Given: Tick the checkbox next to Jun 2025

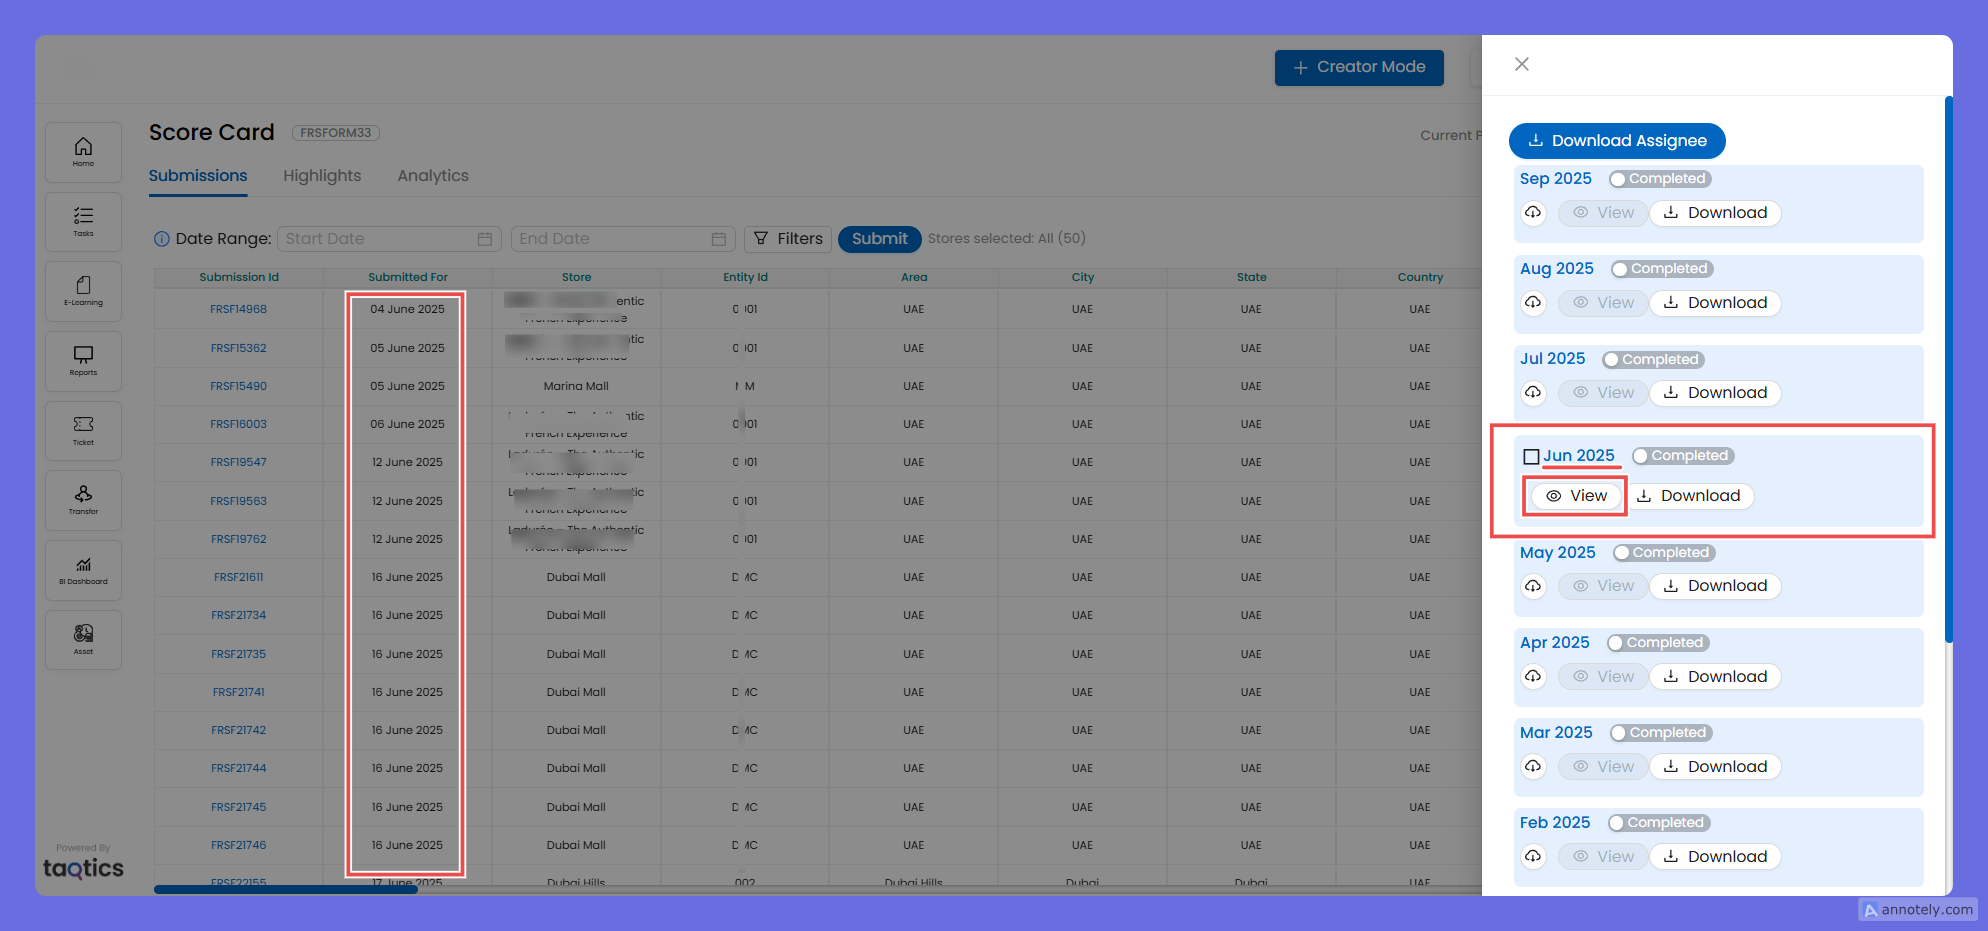Looking at the screenshot, I should coord(1531,457).
